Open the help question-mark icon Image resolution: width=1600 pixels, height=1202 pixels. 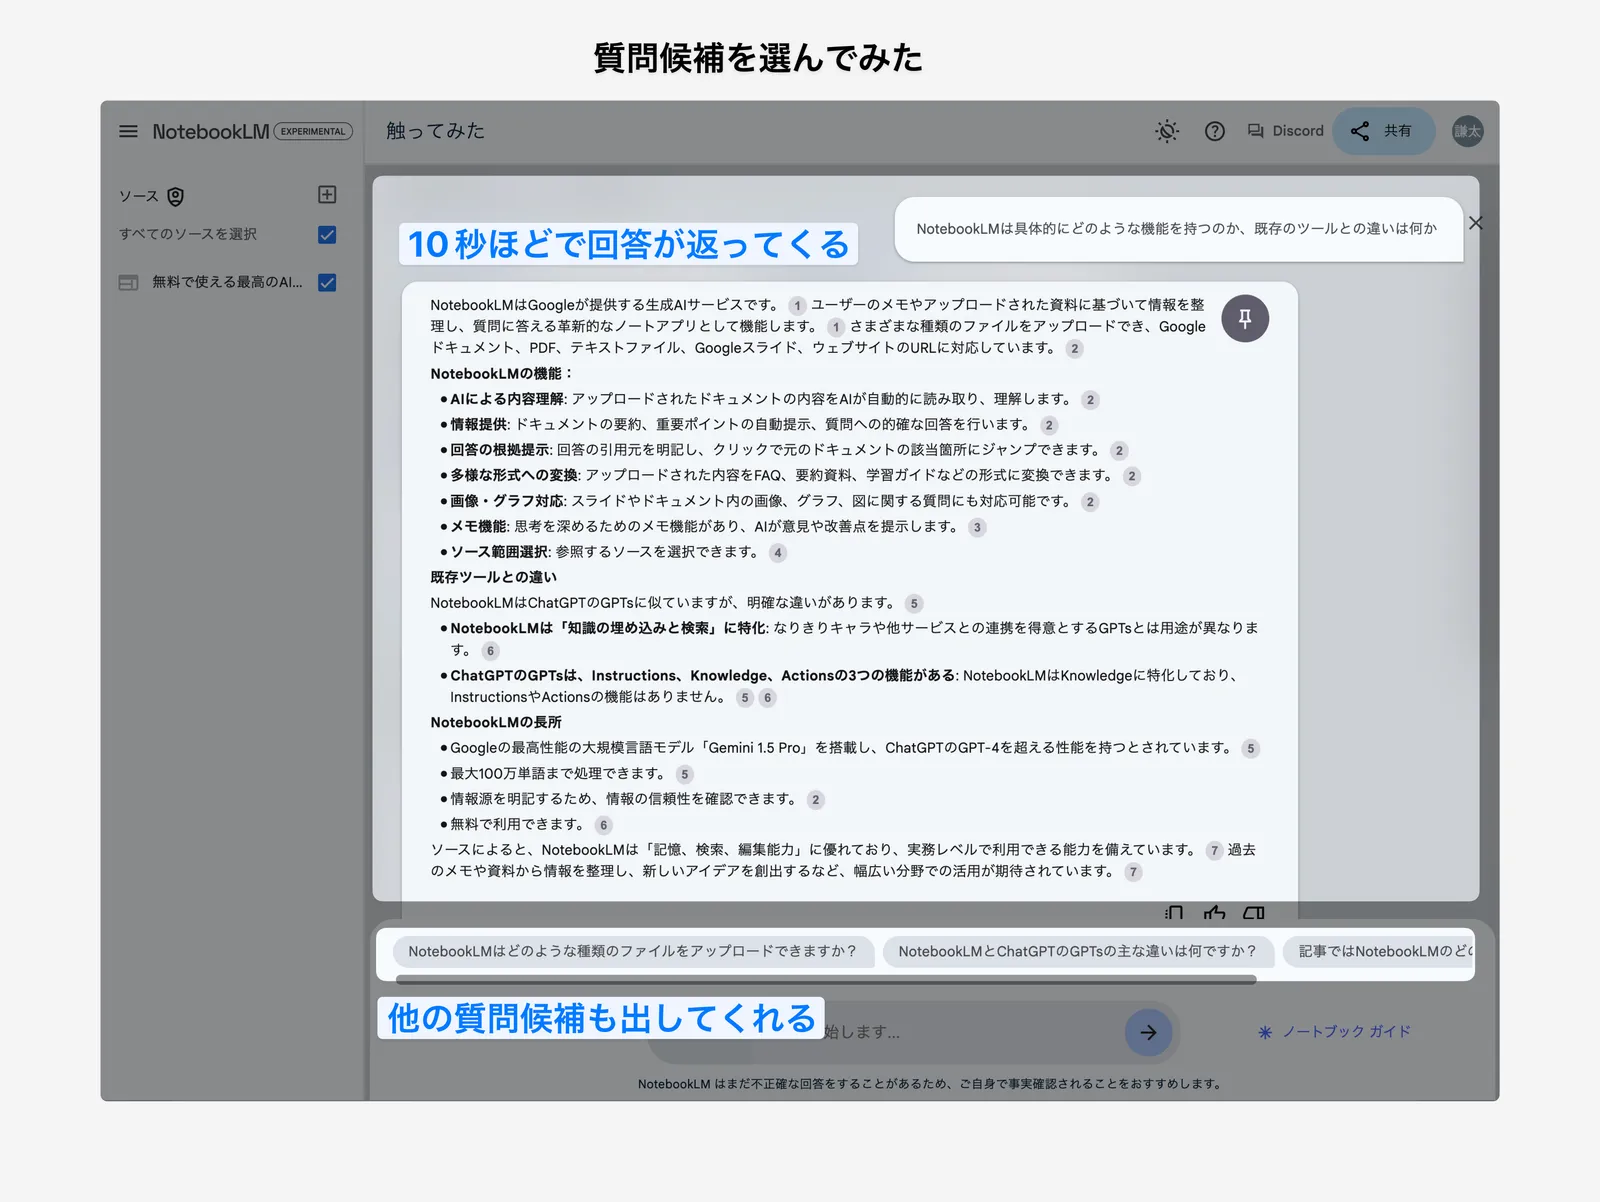pos(1215,131)
